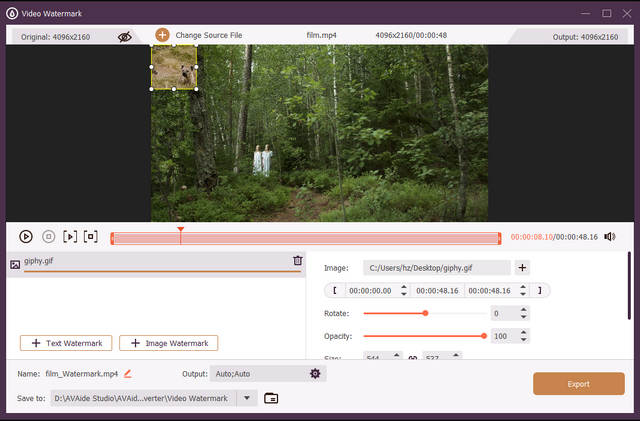Edit the output file name pencil icon
The height and width of the screenshot is (421, 640).
[128, 374]
